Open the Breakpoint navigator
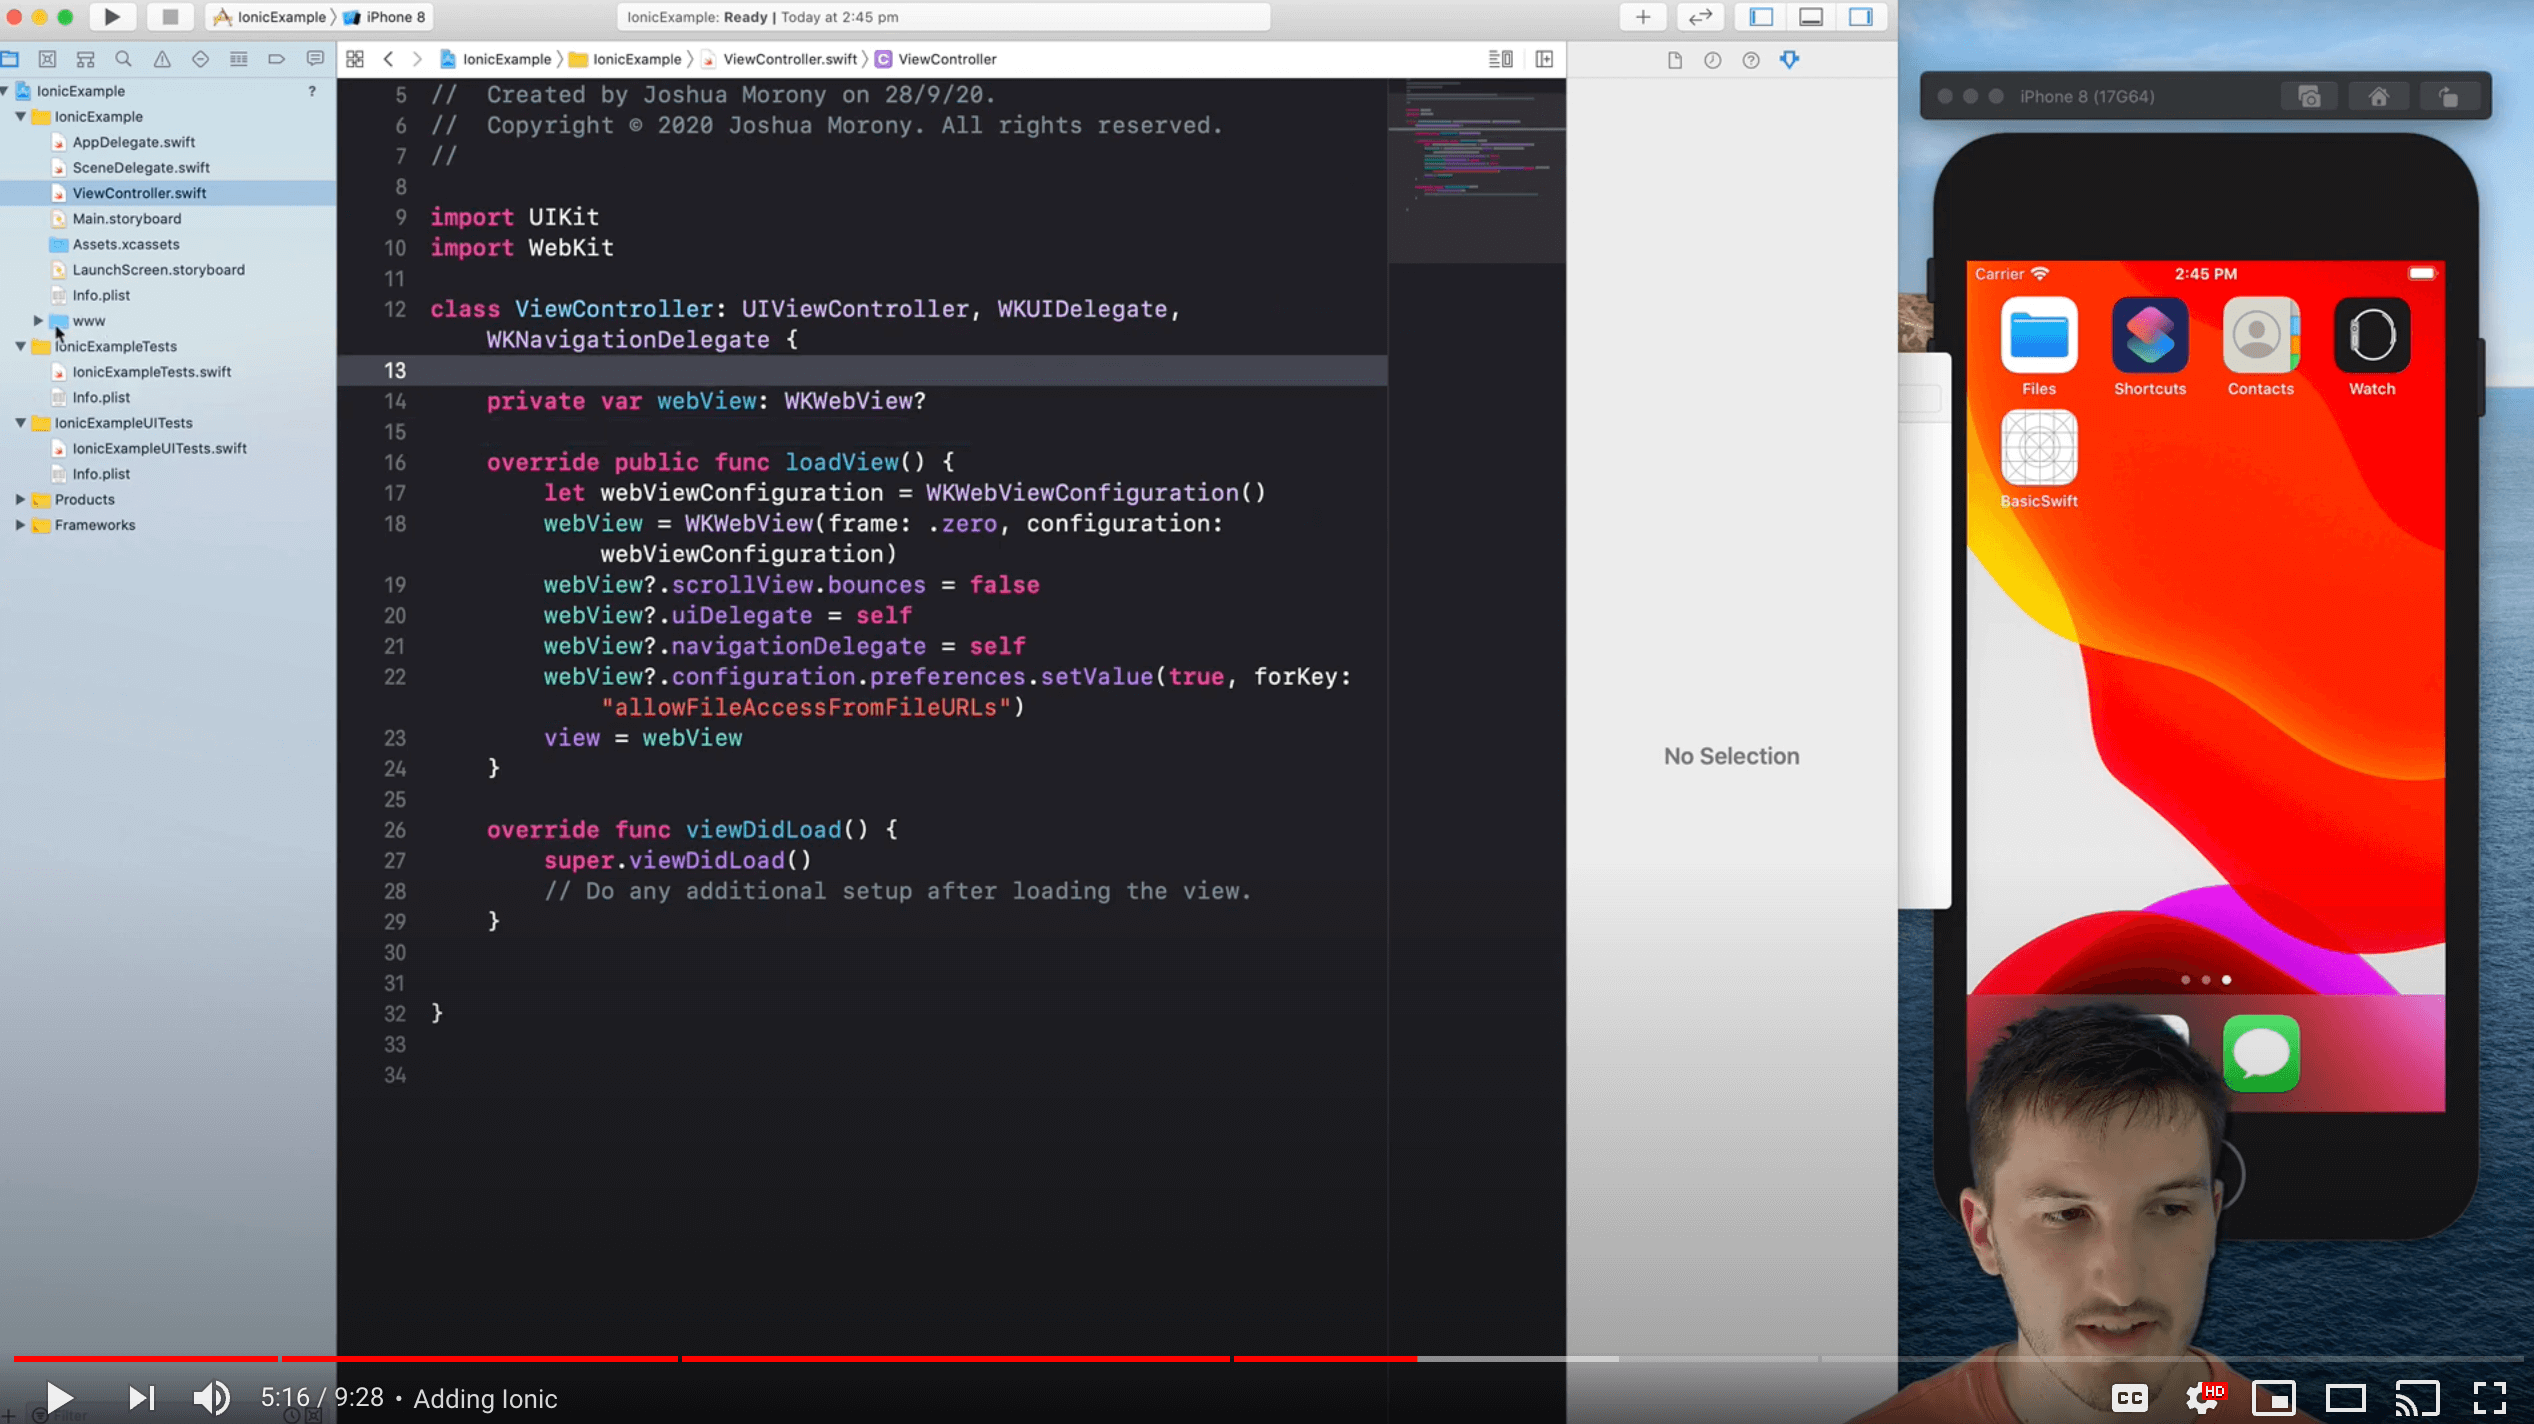Viewport: 2534px width, 1424px height. pos(277,59)
